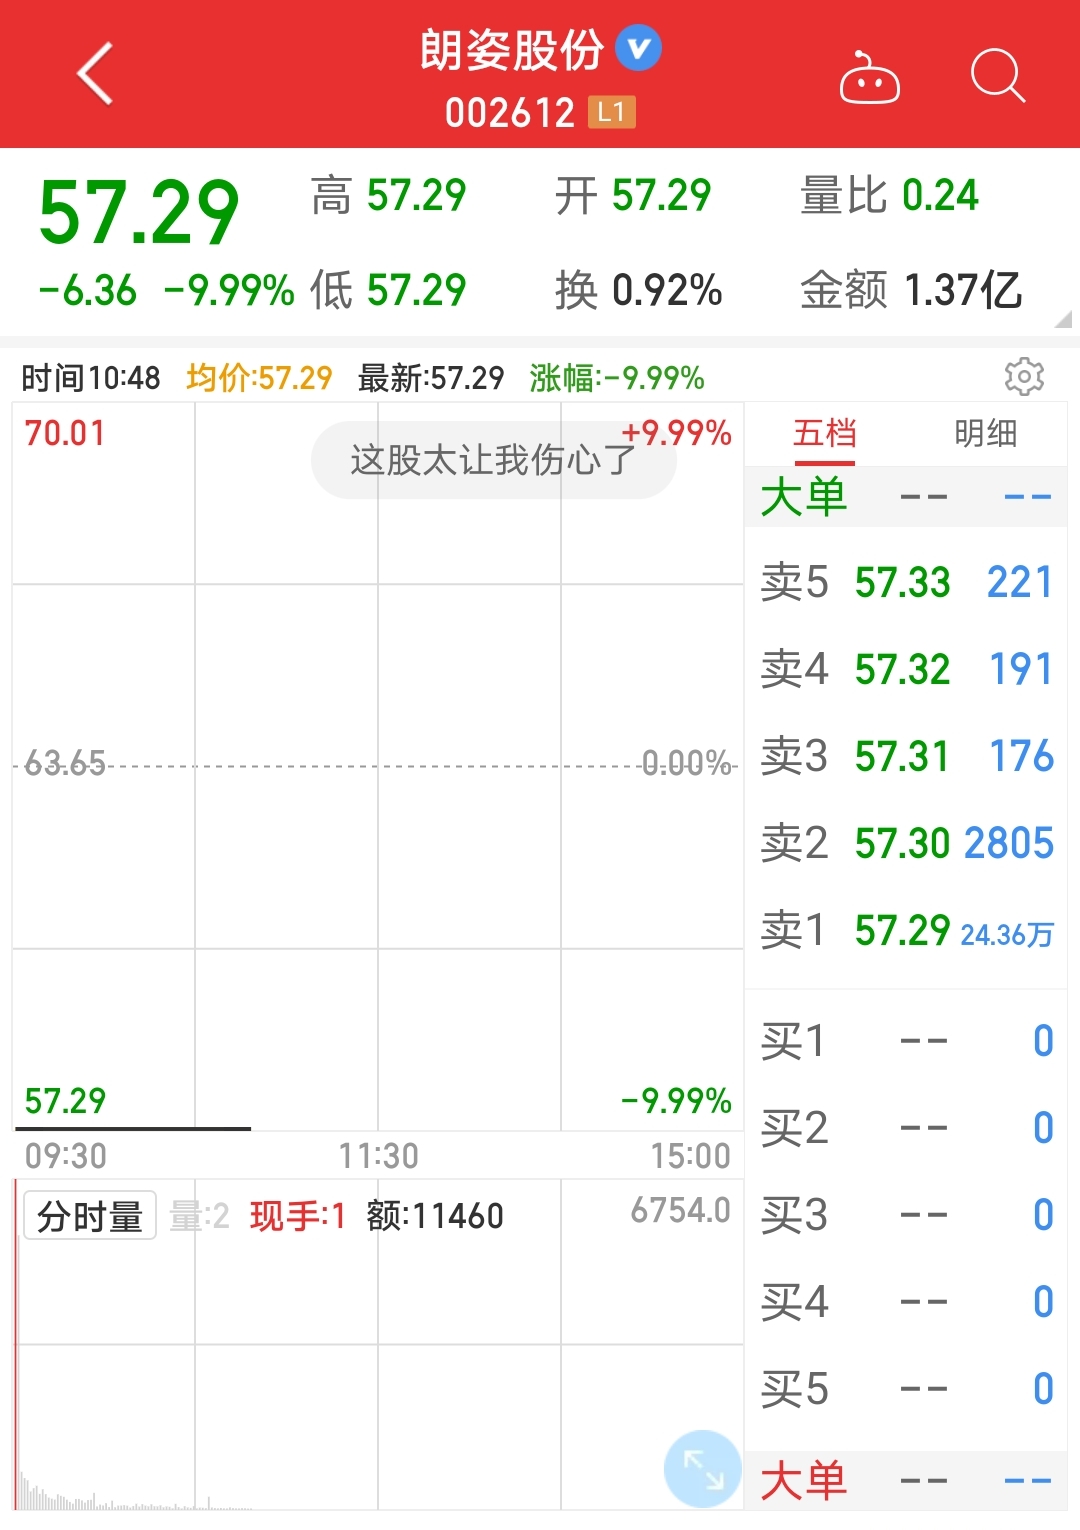
Task: Select the 买3 bid row
Action: point(906,1215)
